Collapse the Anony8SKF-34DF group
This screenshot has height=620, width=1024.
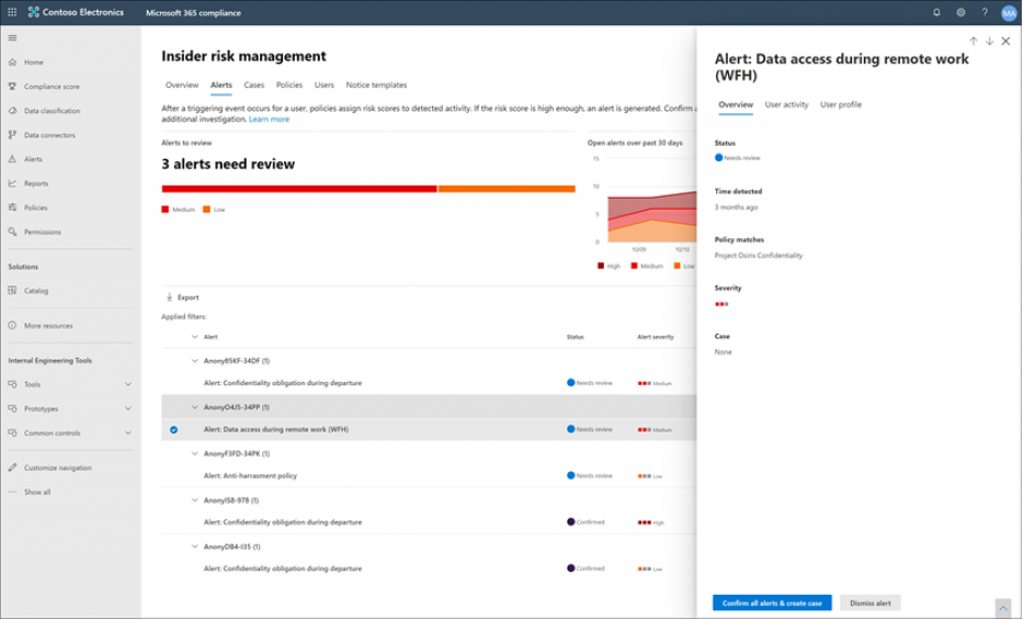[195, 361]
